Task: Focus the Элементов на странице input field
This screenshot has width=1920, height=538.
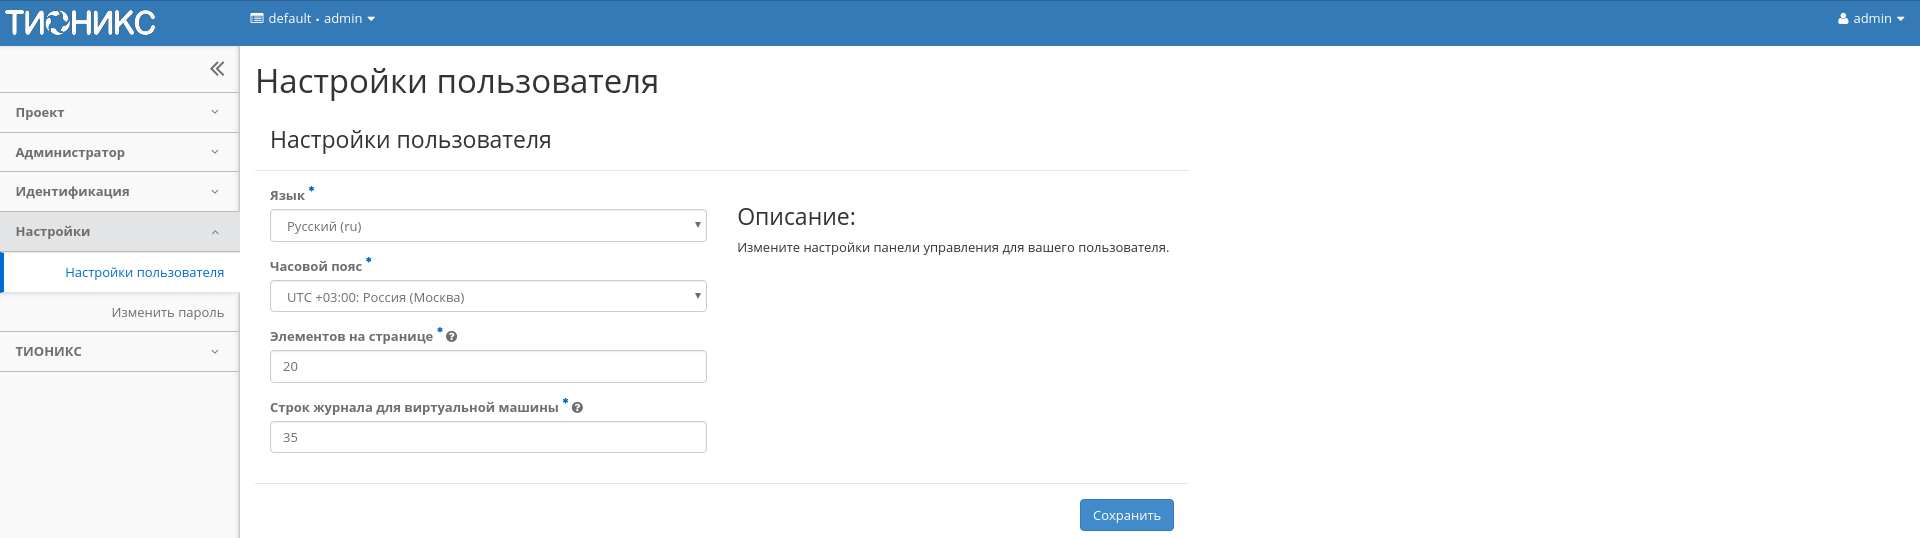Action: 488,367
